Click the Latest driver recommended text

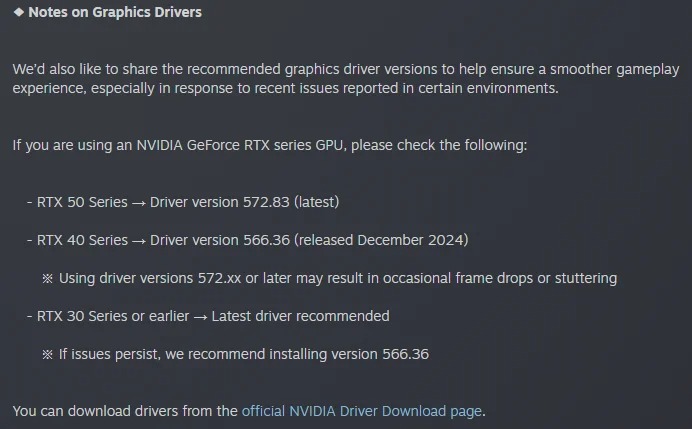click(x=300, y=316)
